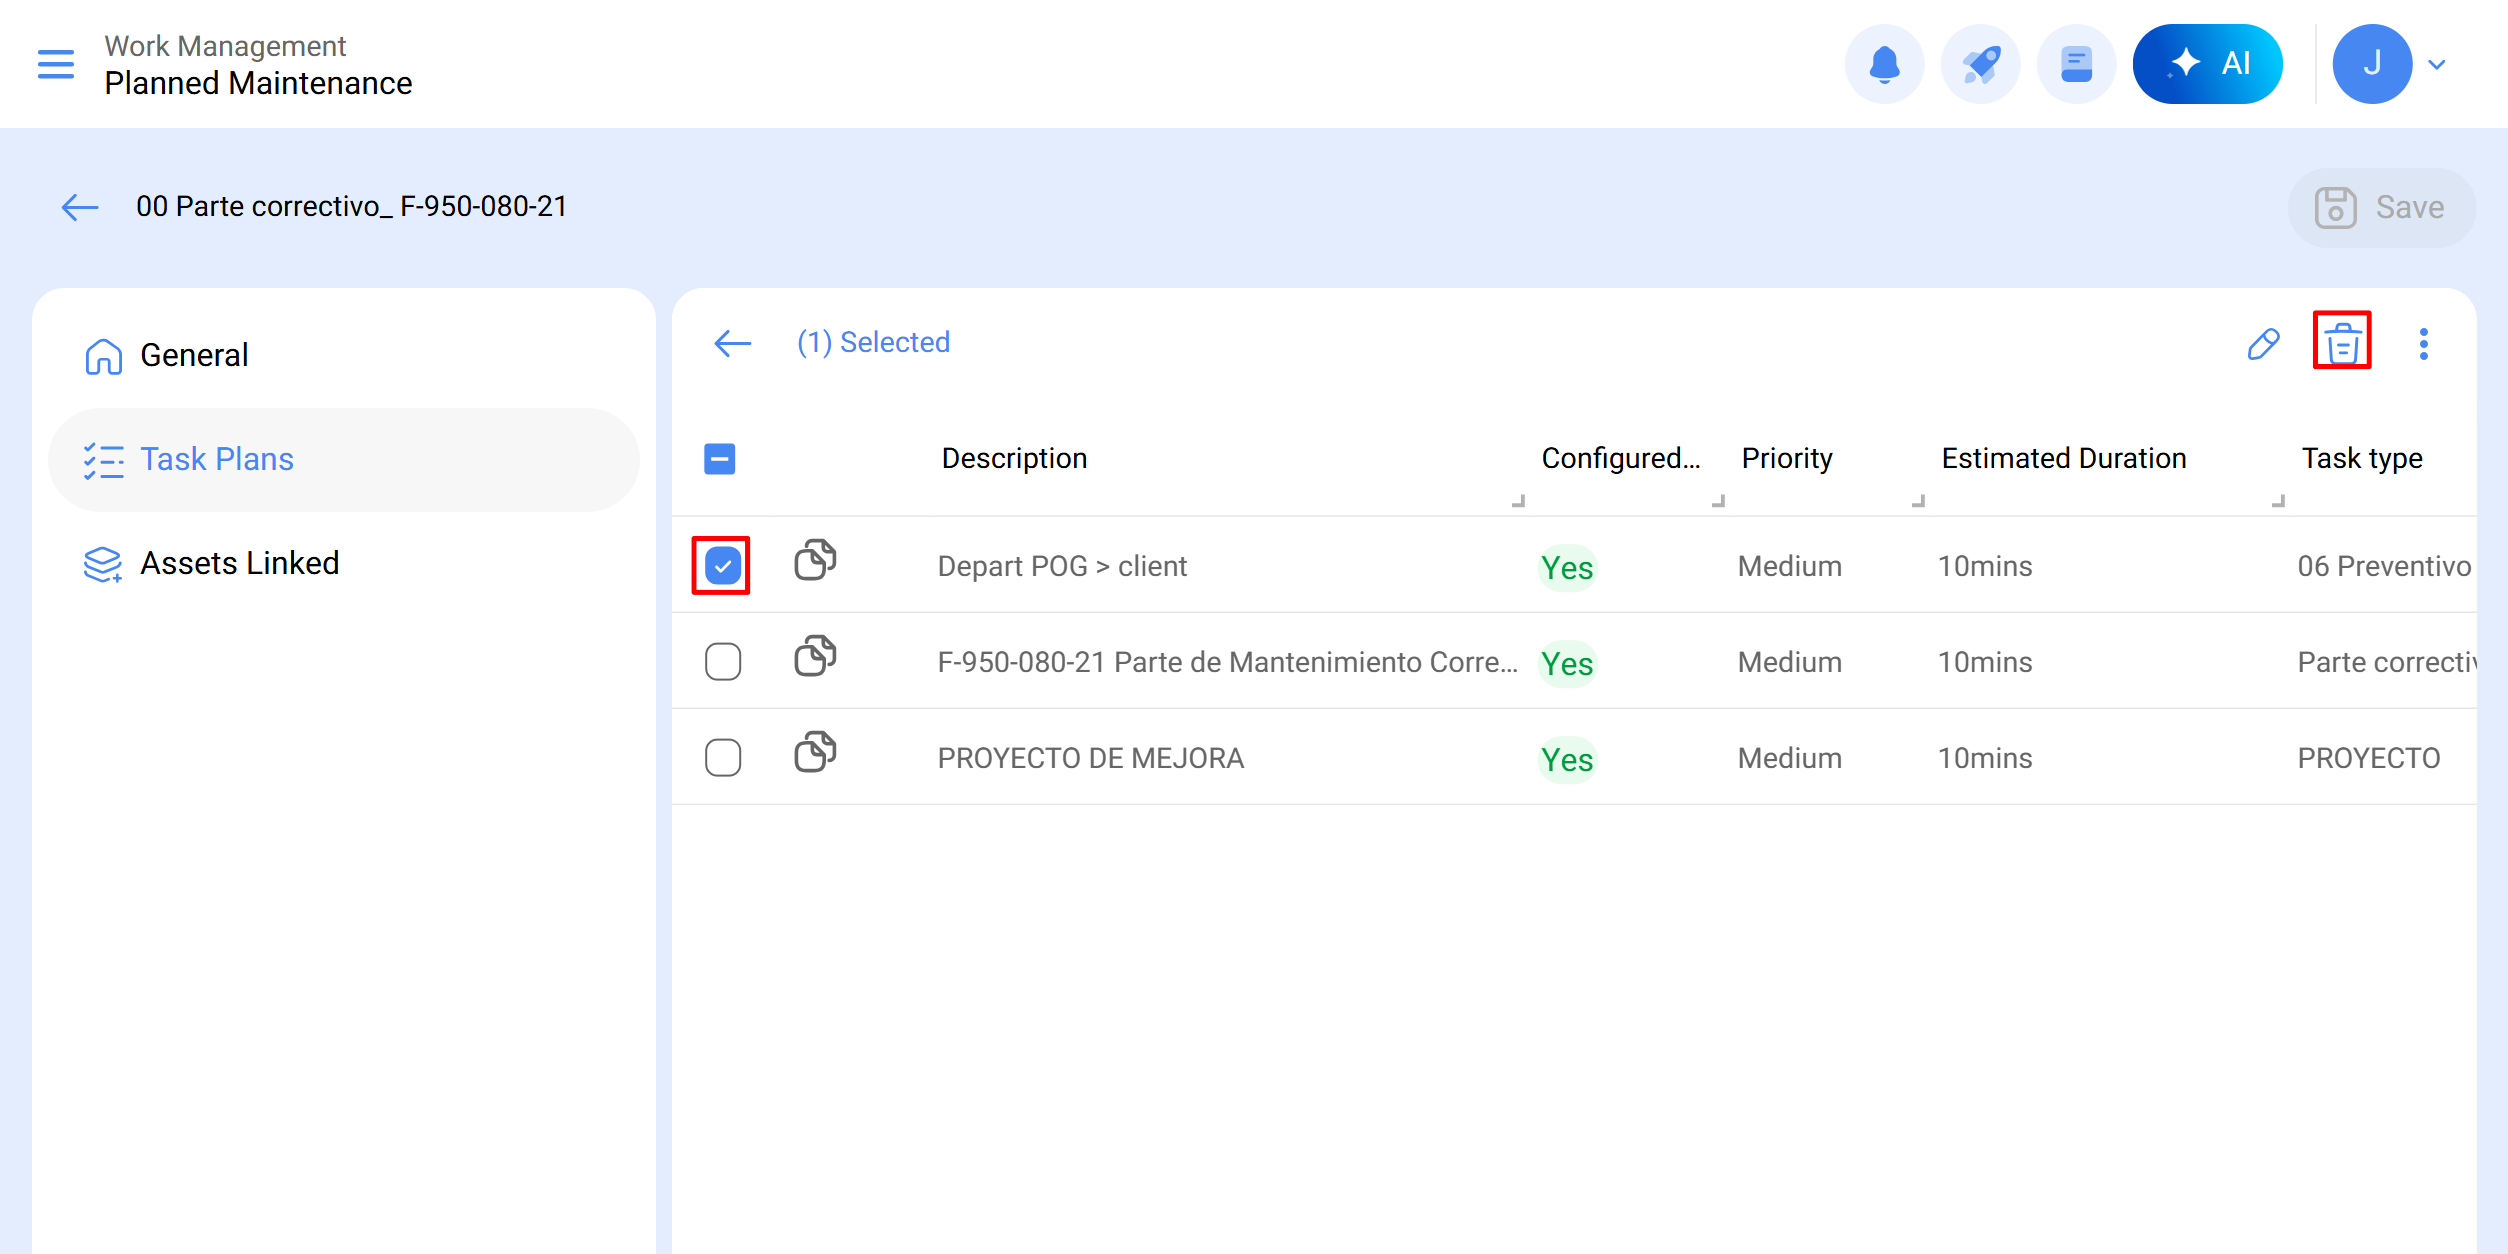Click the AI assistant button

click(2207, 64)
